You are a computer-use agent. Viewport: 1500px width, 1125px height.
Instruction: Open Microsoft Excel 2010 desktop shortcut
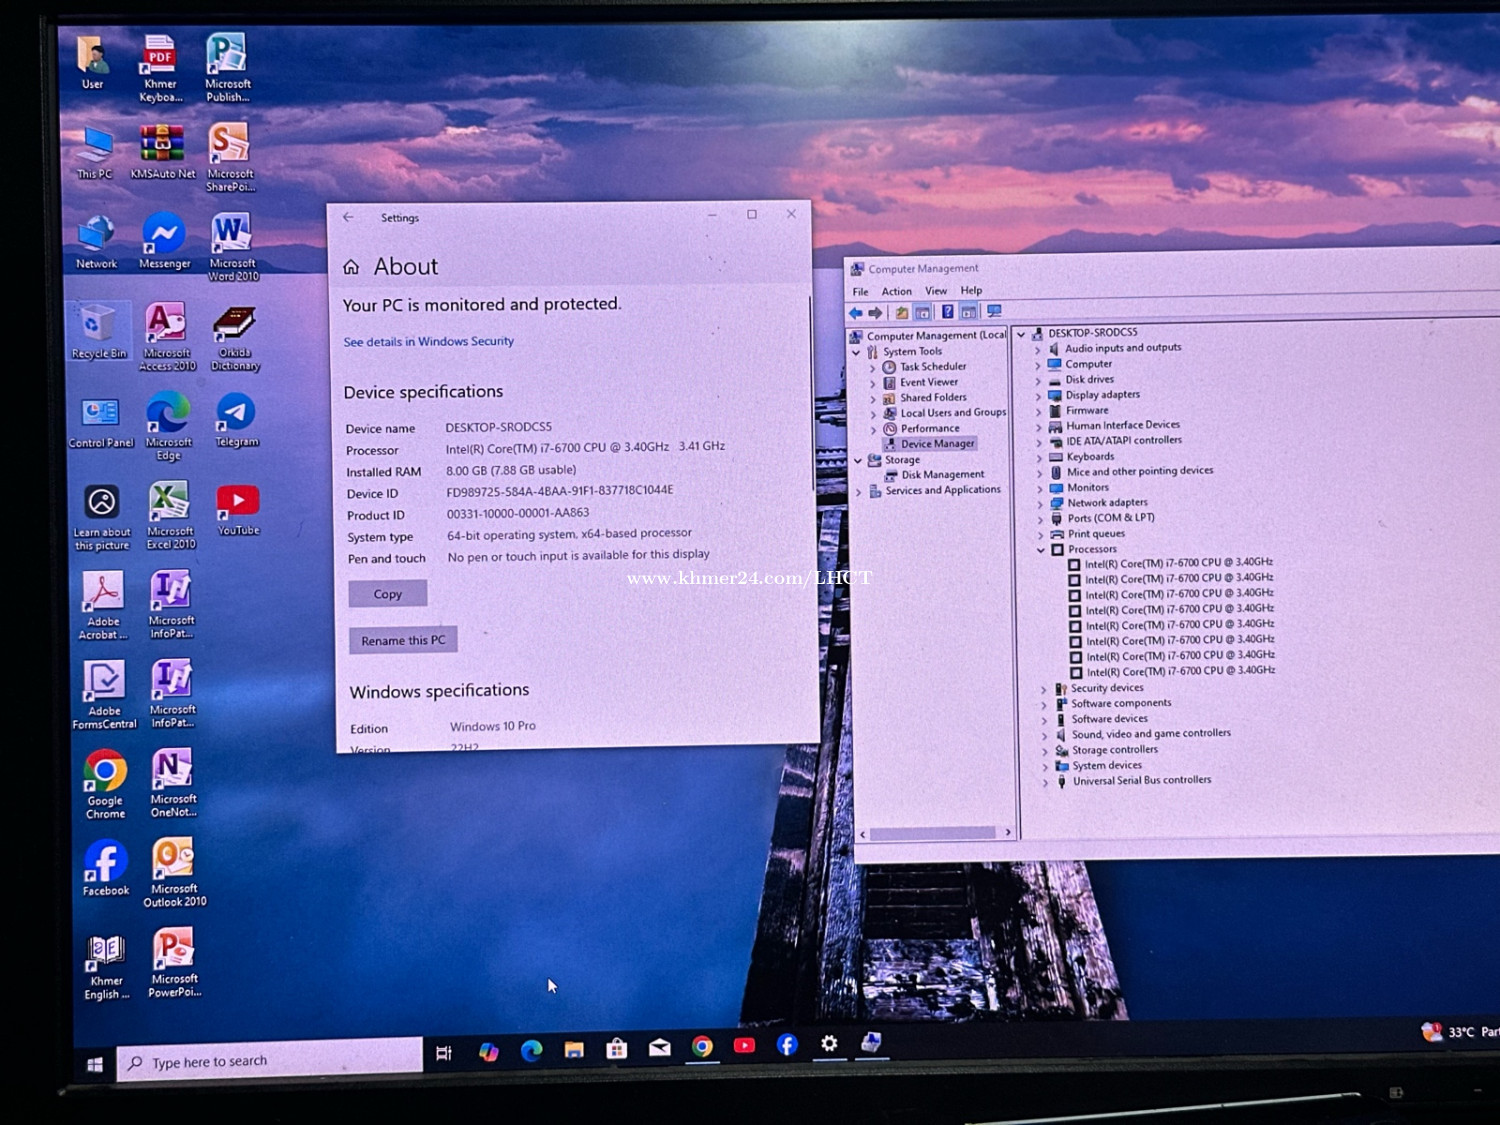[x=171, y=515]
